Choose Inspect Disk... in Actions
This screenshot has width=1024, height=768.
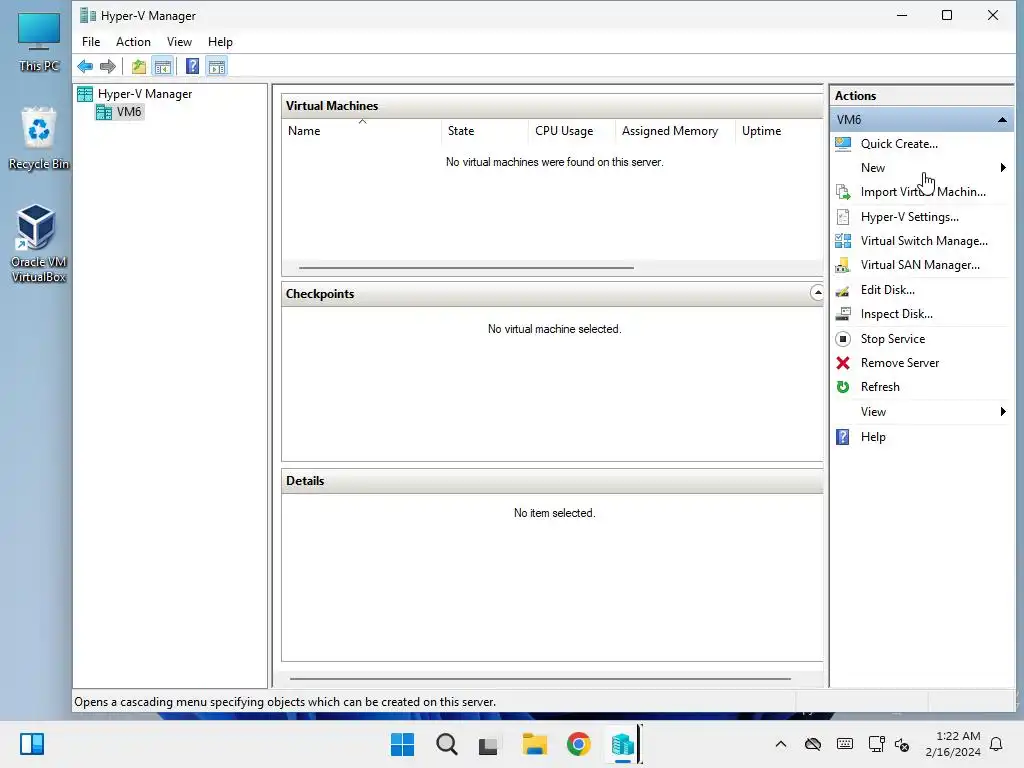(897, 314)
